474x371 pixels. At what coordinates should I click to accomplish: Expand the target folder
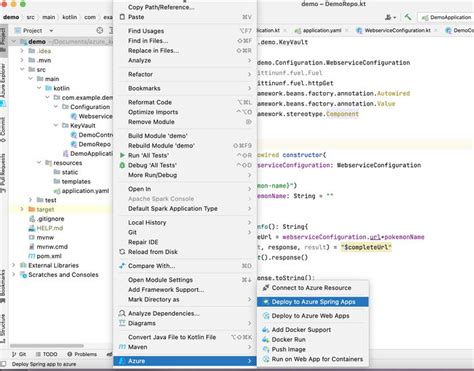coord(22,209)
